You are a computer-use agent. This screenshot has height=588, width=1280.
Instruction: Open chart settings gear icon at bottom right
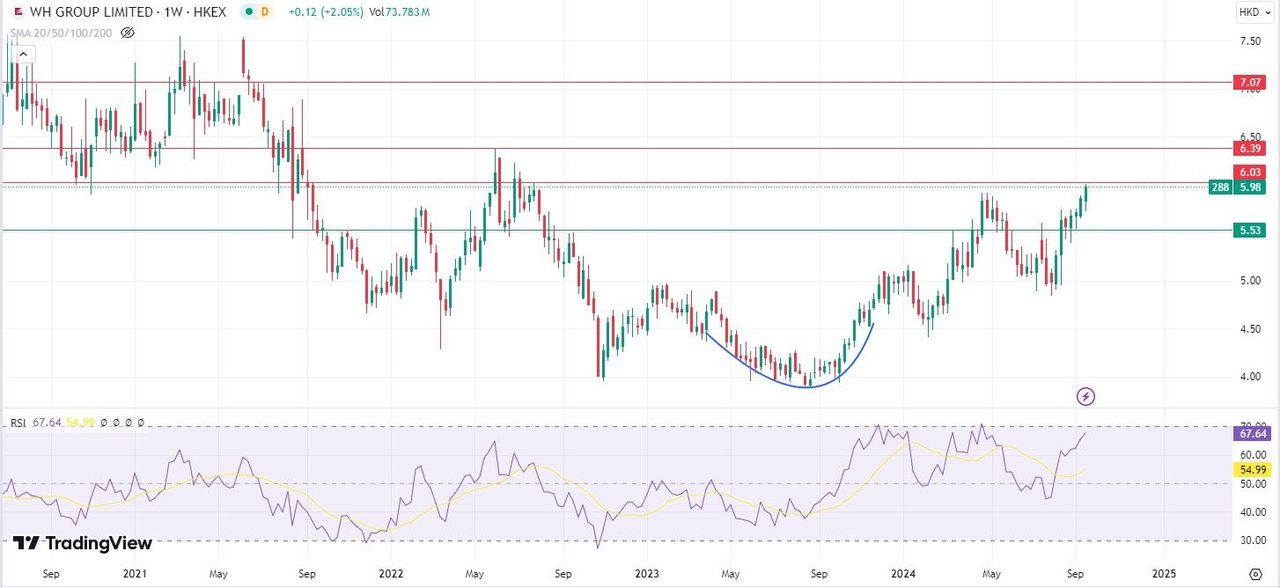tap(1255, 574)
